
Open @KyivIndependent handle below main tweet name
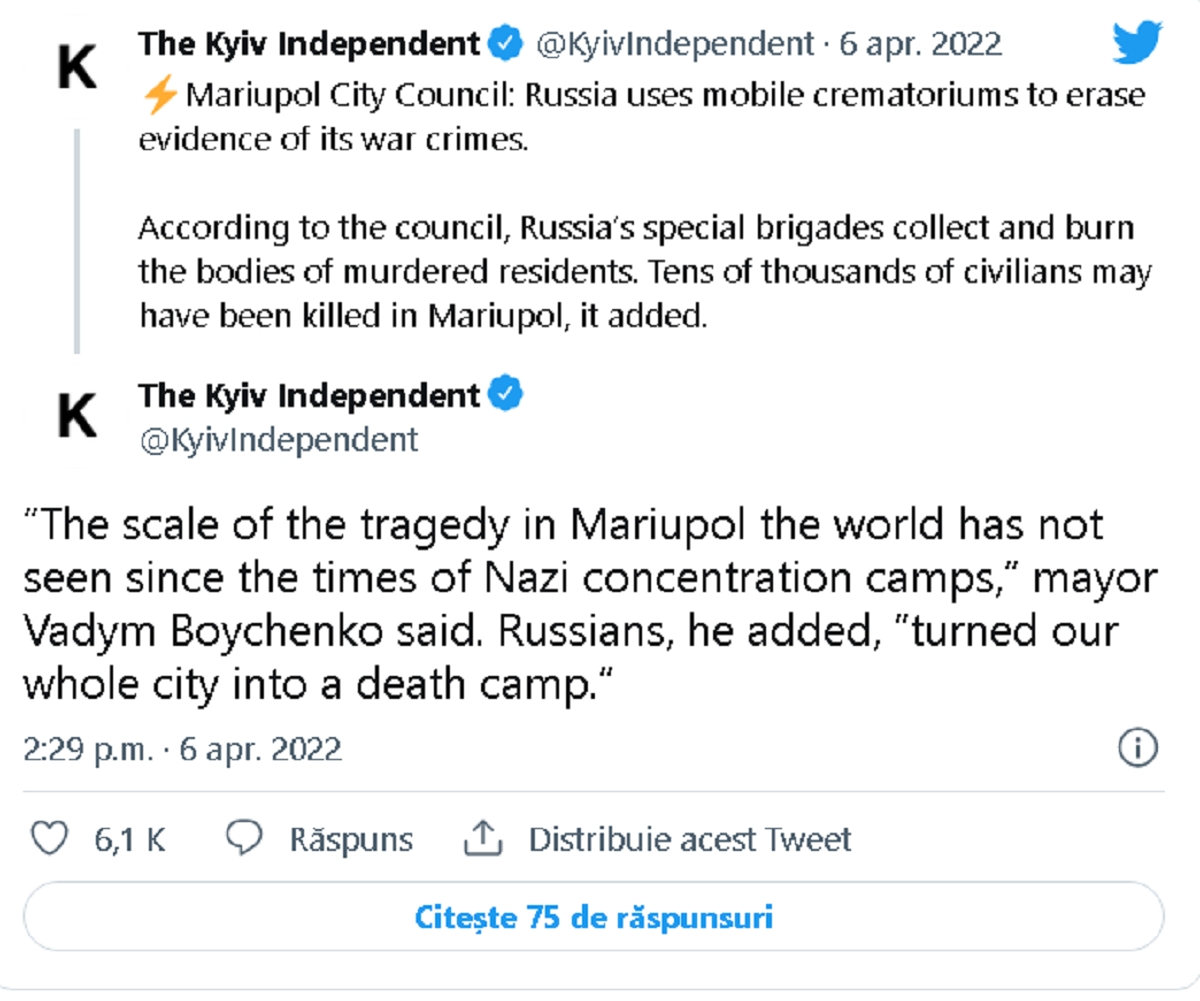tap(279, 439)
